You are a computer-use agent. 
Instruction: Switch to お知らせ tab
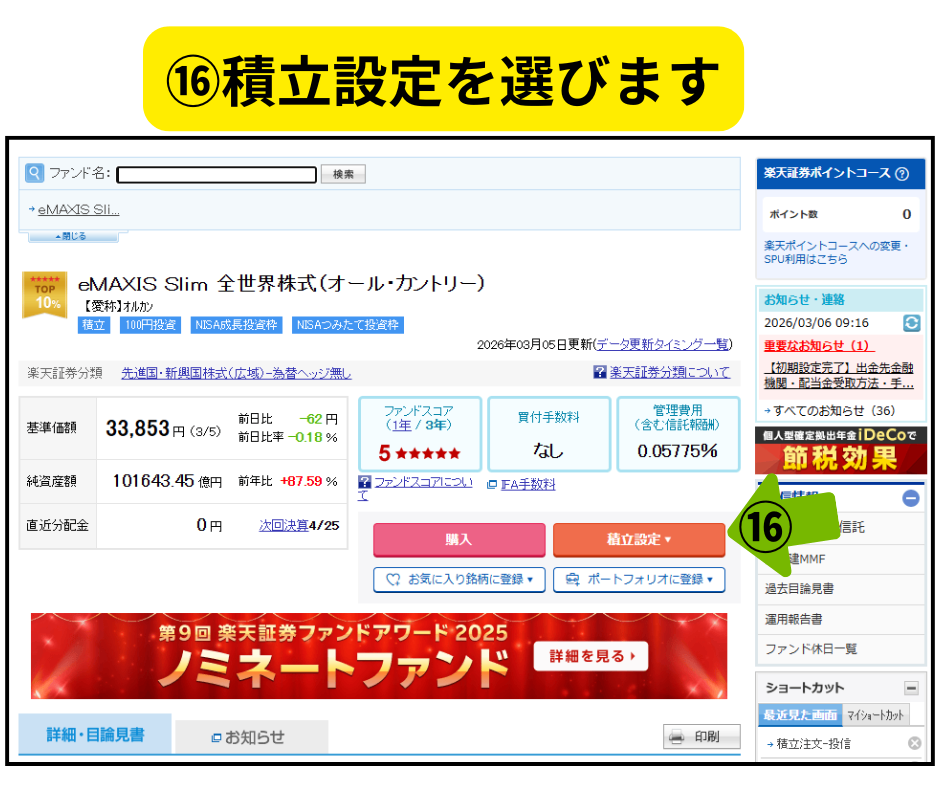click(x=252, y=738)
